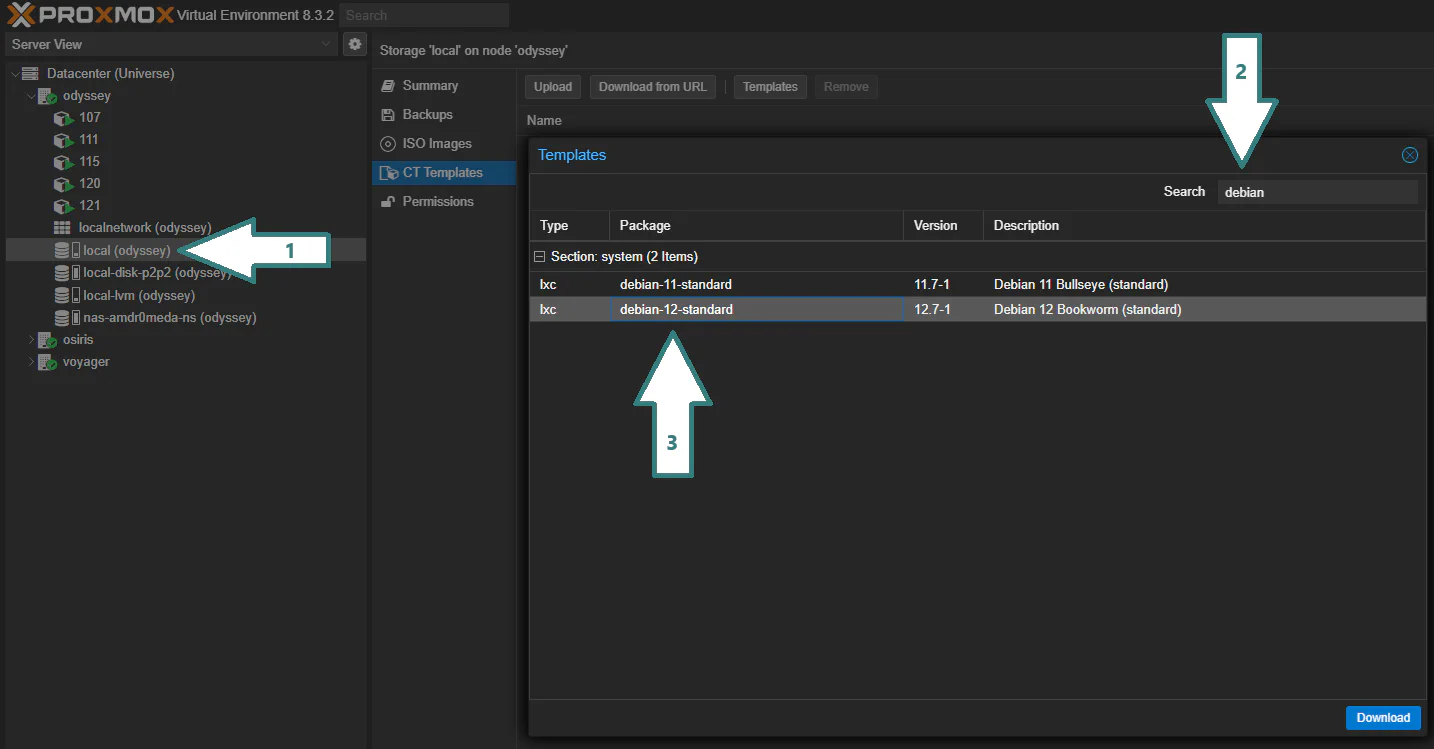Screen dimensions: 1434x749
Task: Expand the osiris node
Action: (31, 340)
